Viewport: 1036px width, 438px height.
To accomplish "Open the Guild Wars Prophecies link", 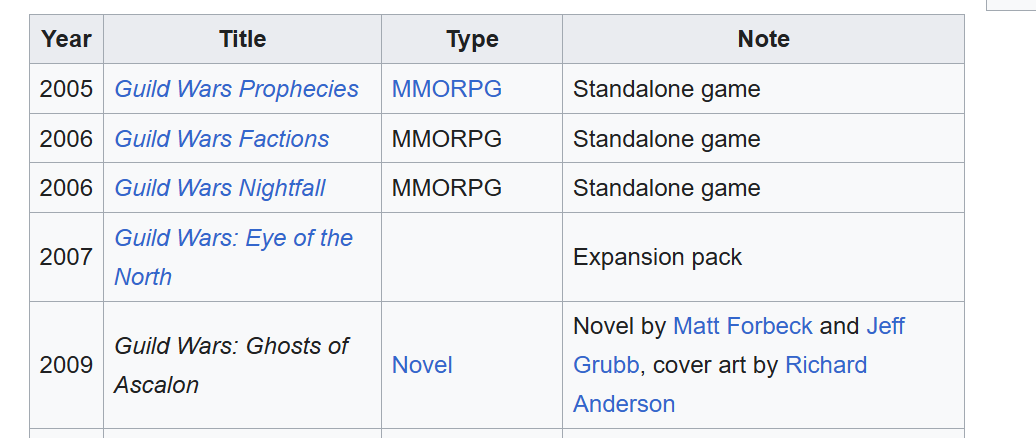I will click(x=237, y=89).
